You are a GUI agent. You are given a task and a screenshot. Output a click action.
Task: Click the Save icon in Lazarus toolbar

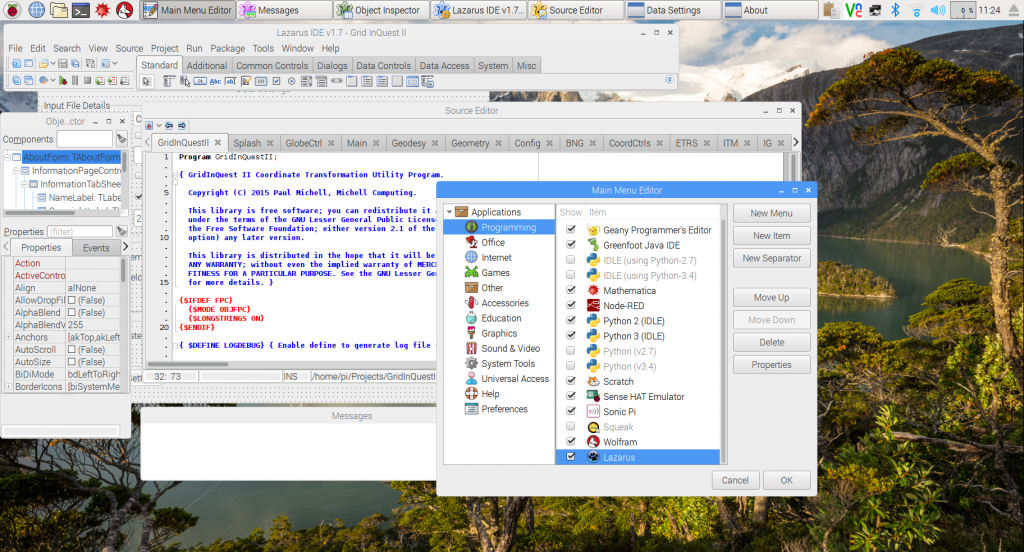[x=63, y=63]
